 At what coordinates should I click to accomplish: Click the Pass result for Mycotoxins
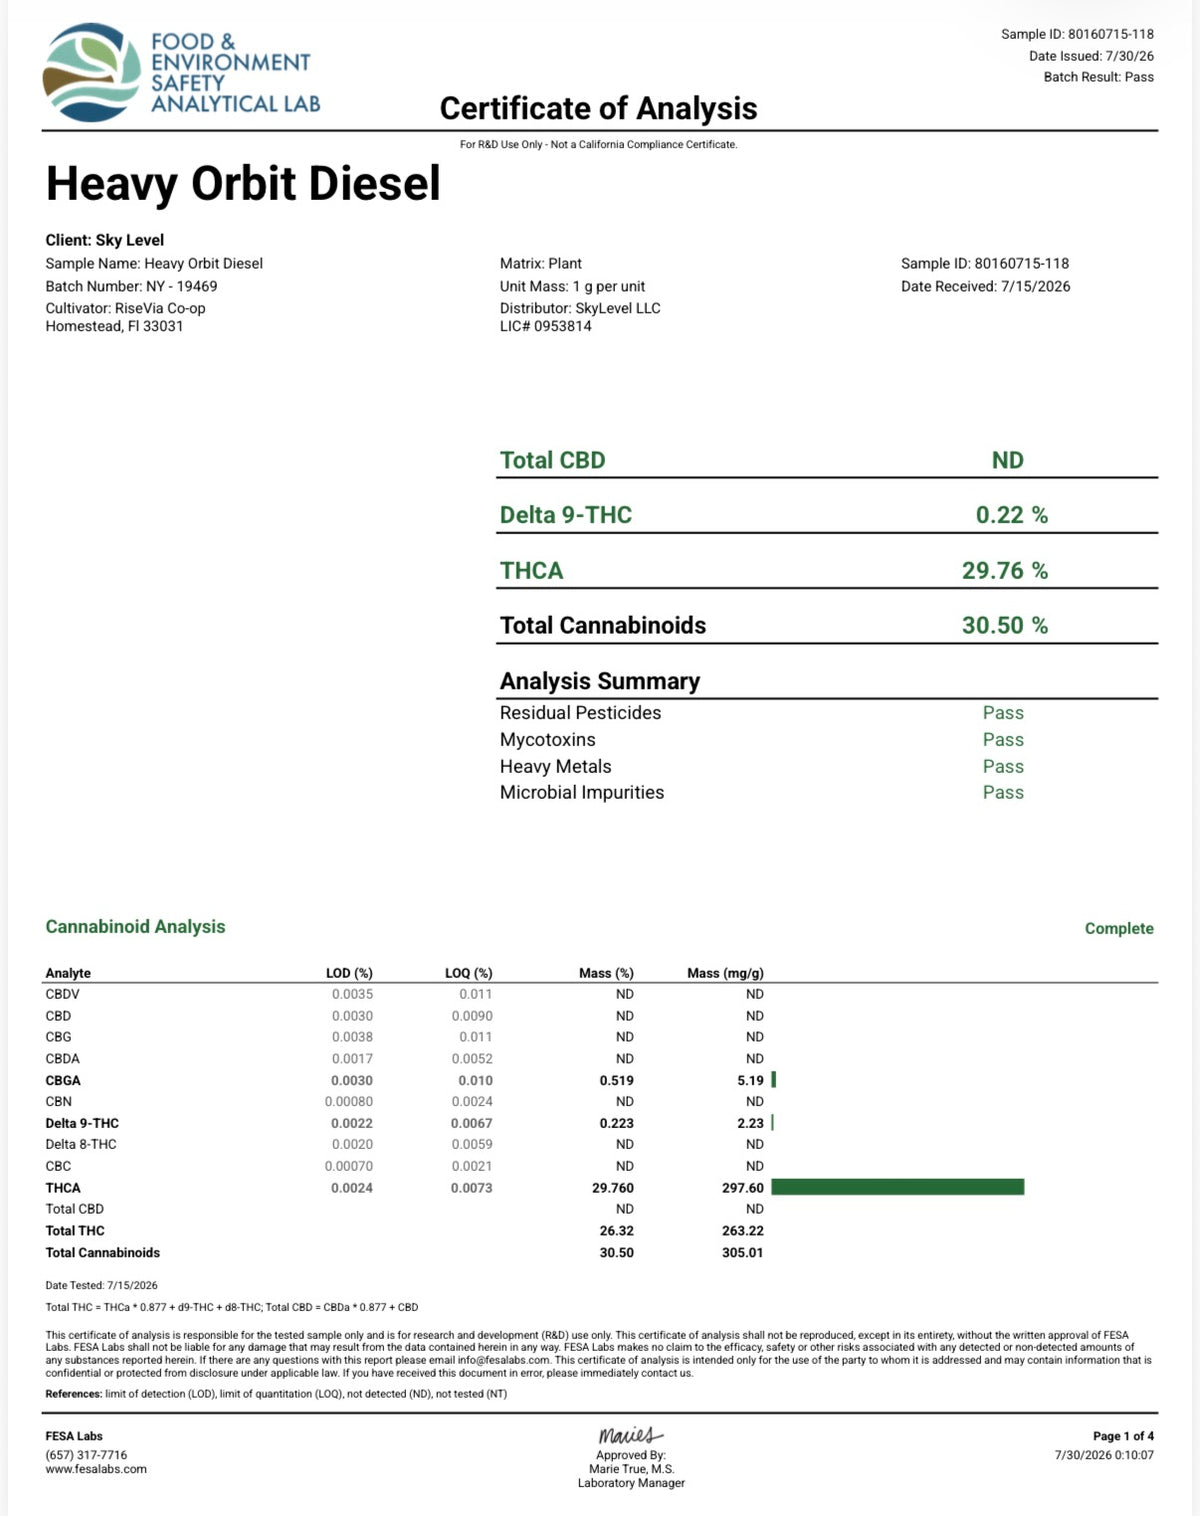tap(1003, 740)
